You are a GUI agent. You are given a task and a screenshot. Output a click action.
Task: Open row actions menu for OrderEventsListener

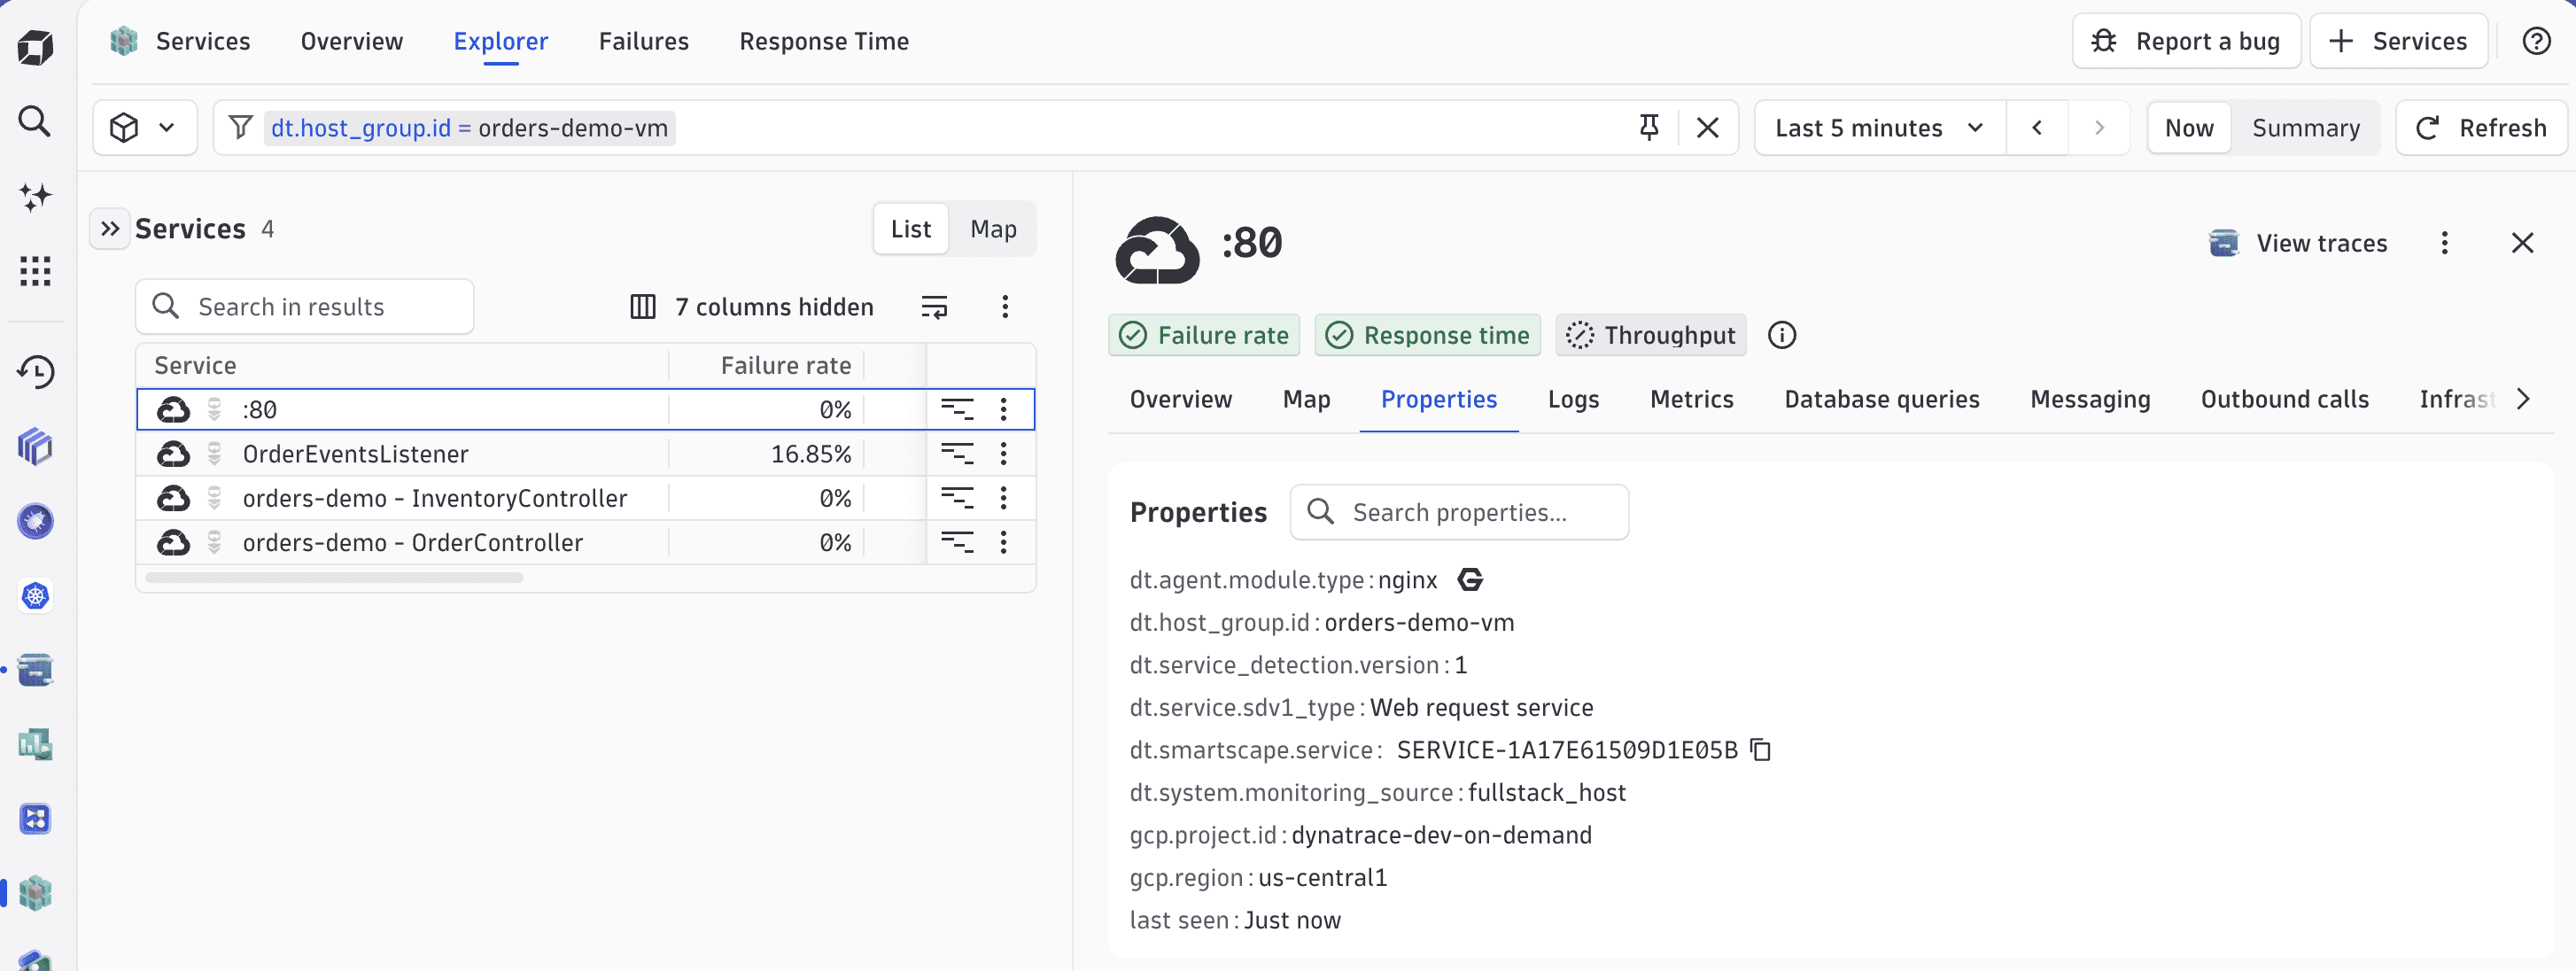pyautogui.click(x=1003, y=453)
